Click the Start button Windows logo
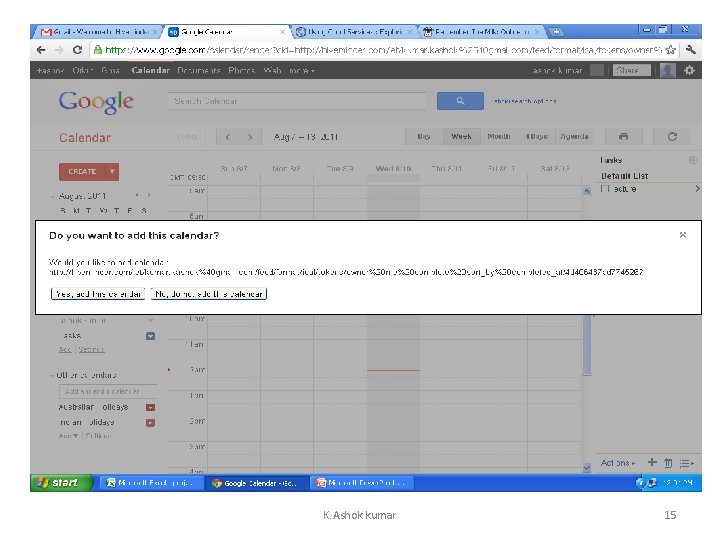 pyautogui.click(x=43, y=483)
